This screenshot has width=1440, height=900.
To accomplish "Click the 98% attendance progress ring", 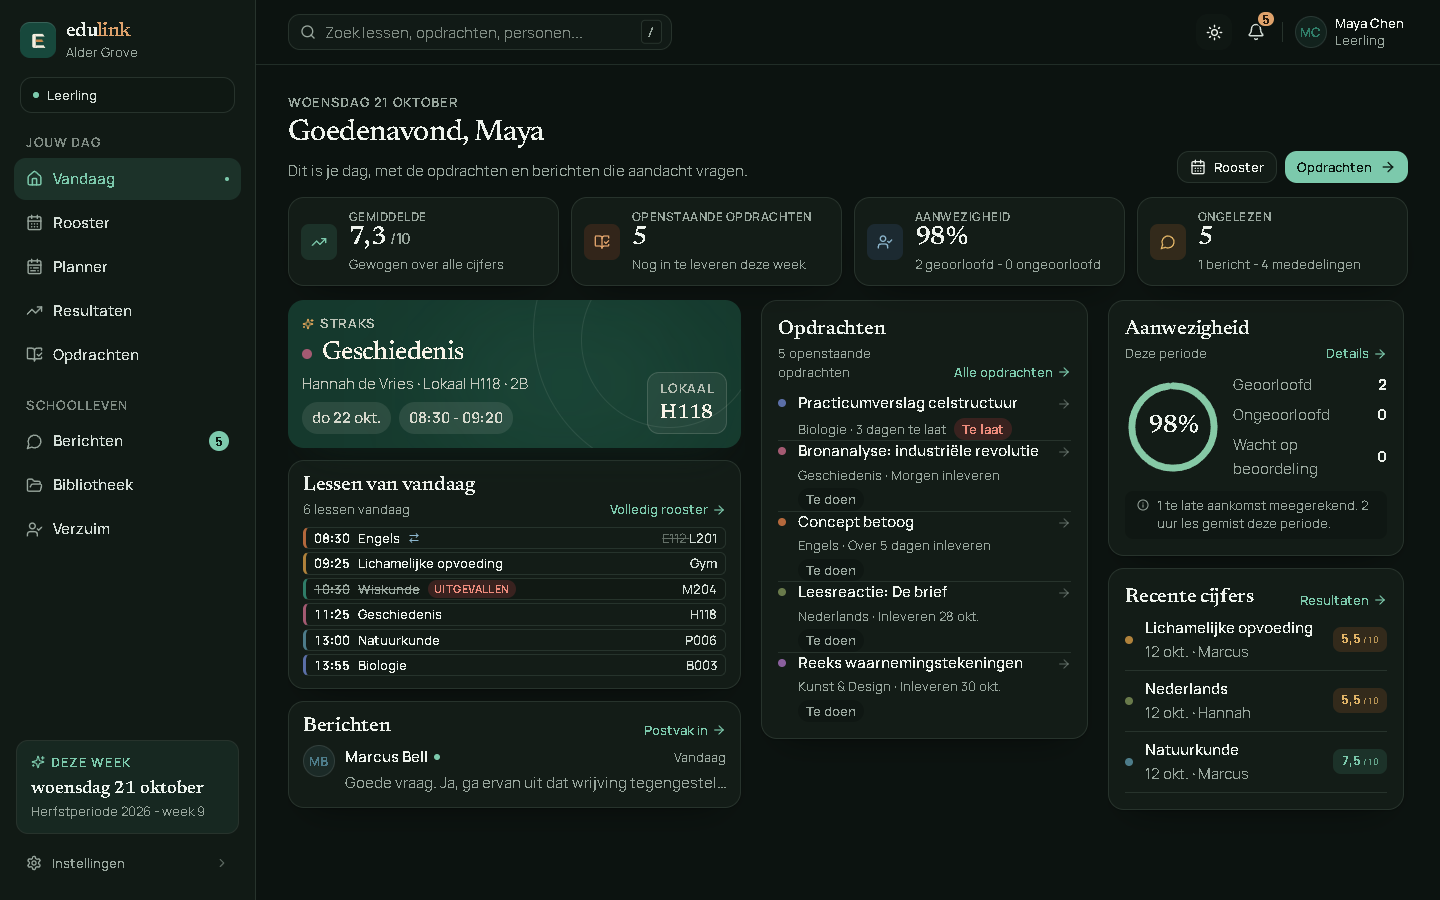I will pyautogui.click(x=1173, y=427).
